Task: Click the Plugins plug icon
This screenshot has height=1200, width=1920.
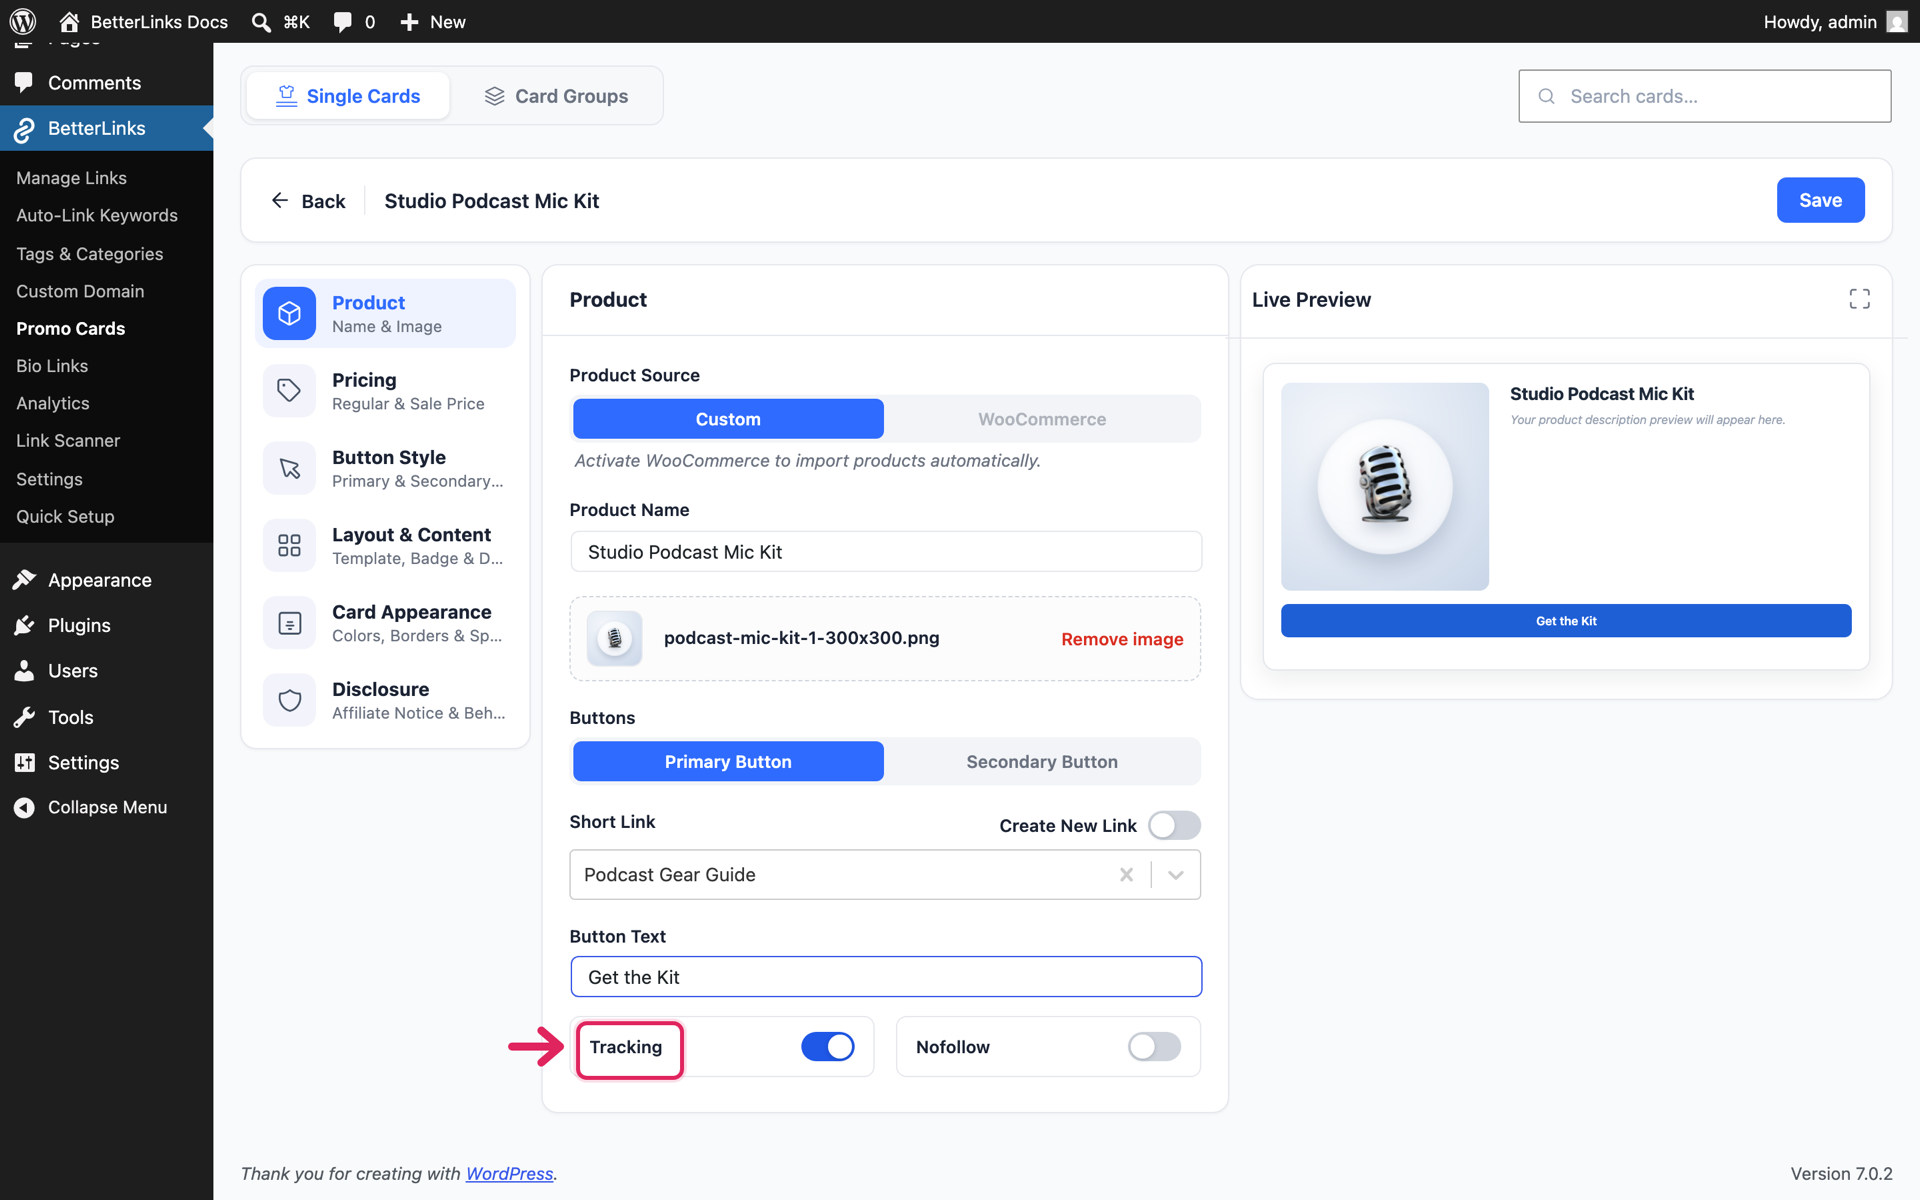Action: [24, 625]
